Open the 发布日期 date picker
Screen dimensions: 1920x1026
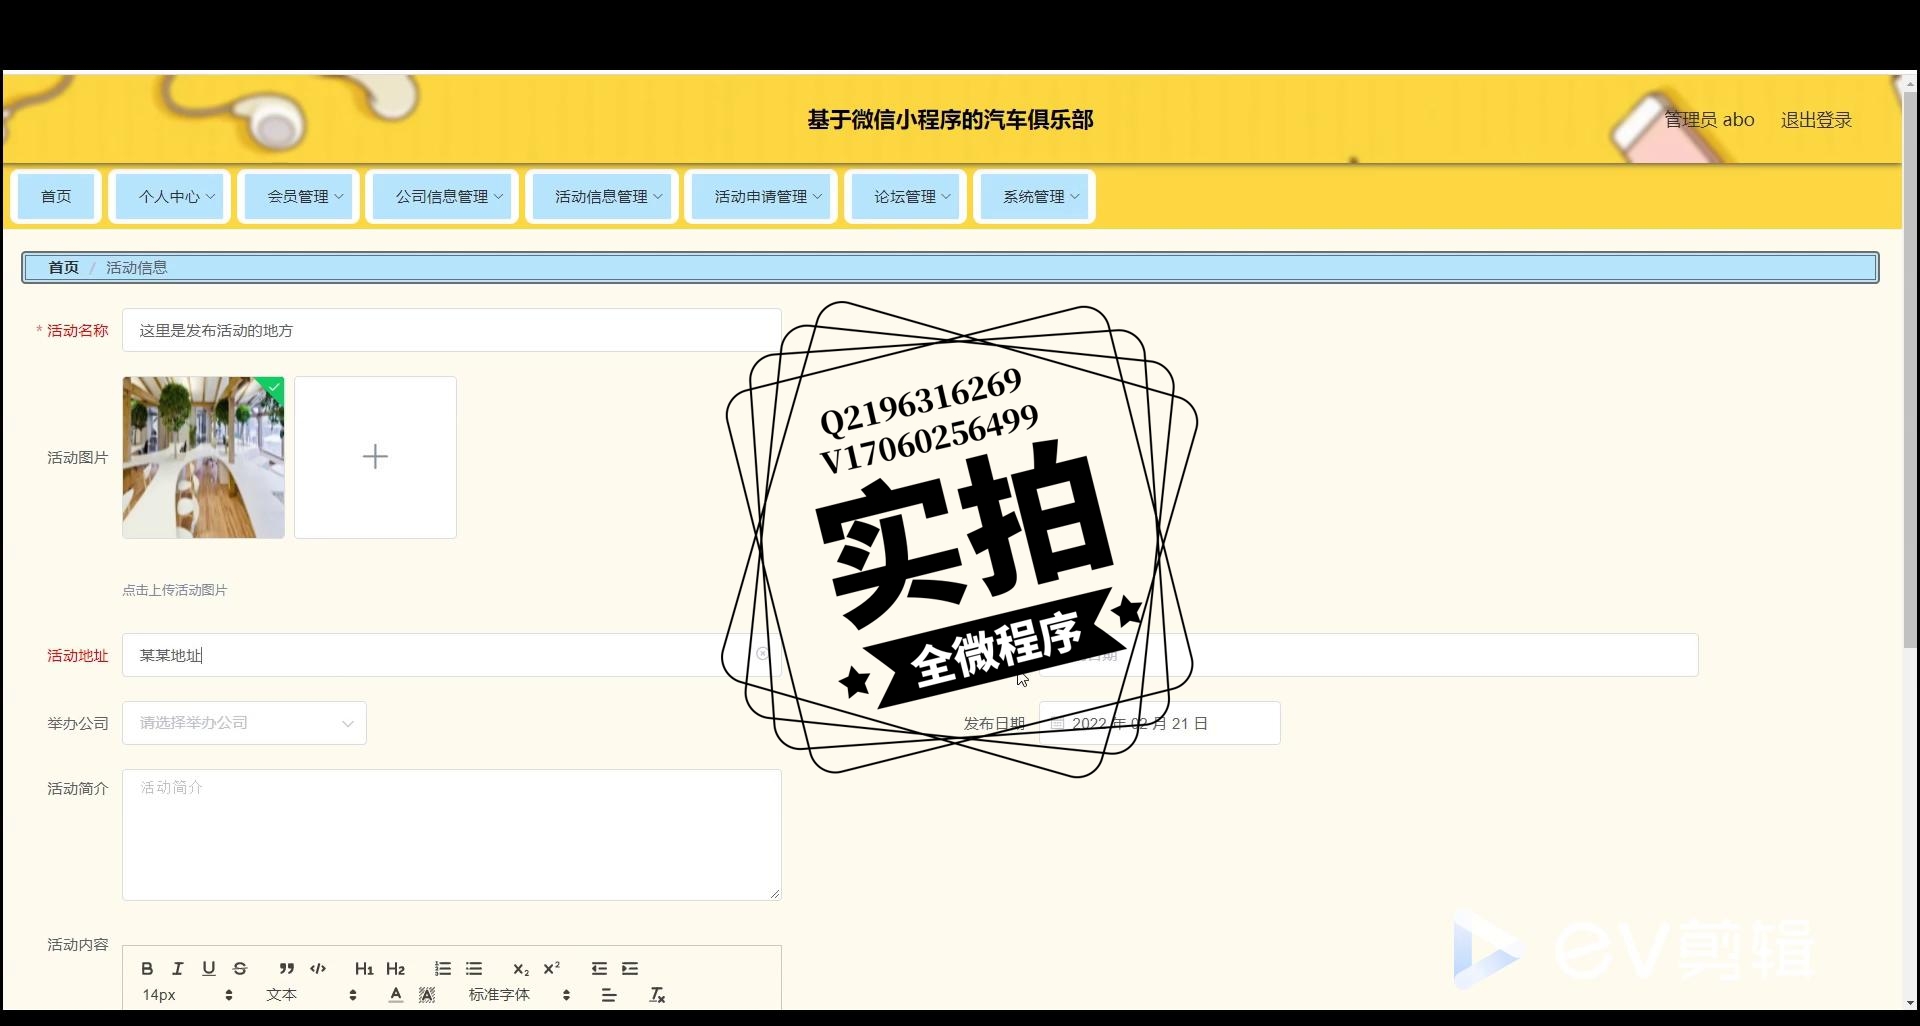1159,723
